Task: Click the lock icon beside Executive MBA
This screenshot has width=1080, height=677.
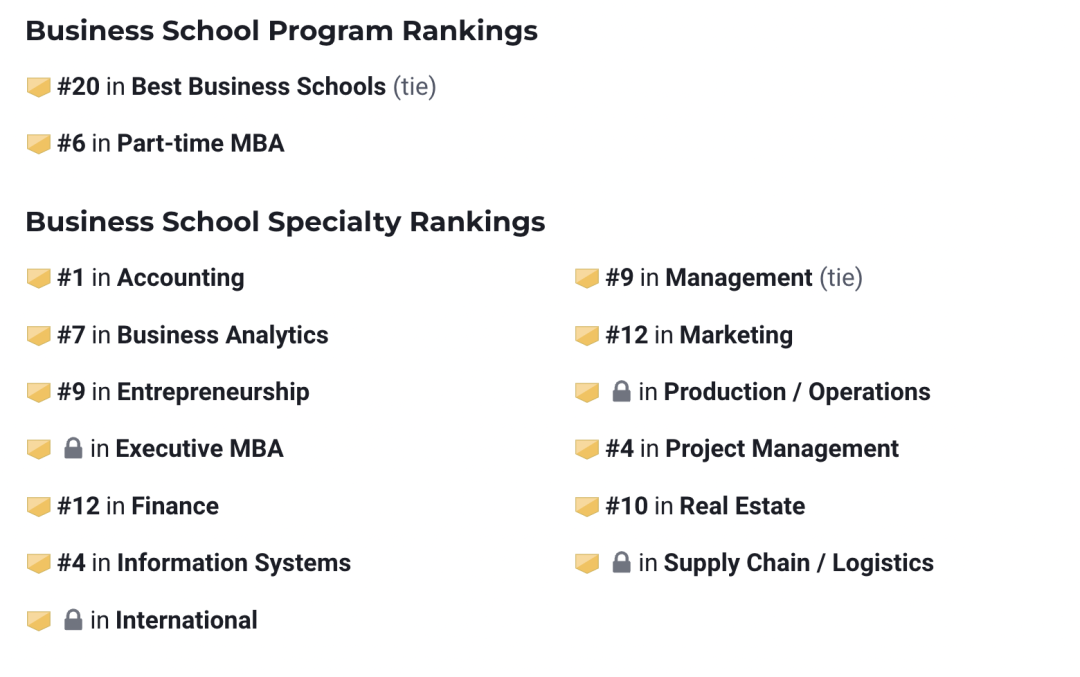Action: (x=72, y=449)
